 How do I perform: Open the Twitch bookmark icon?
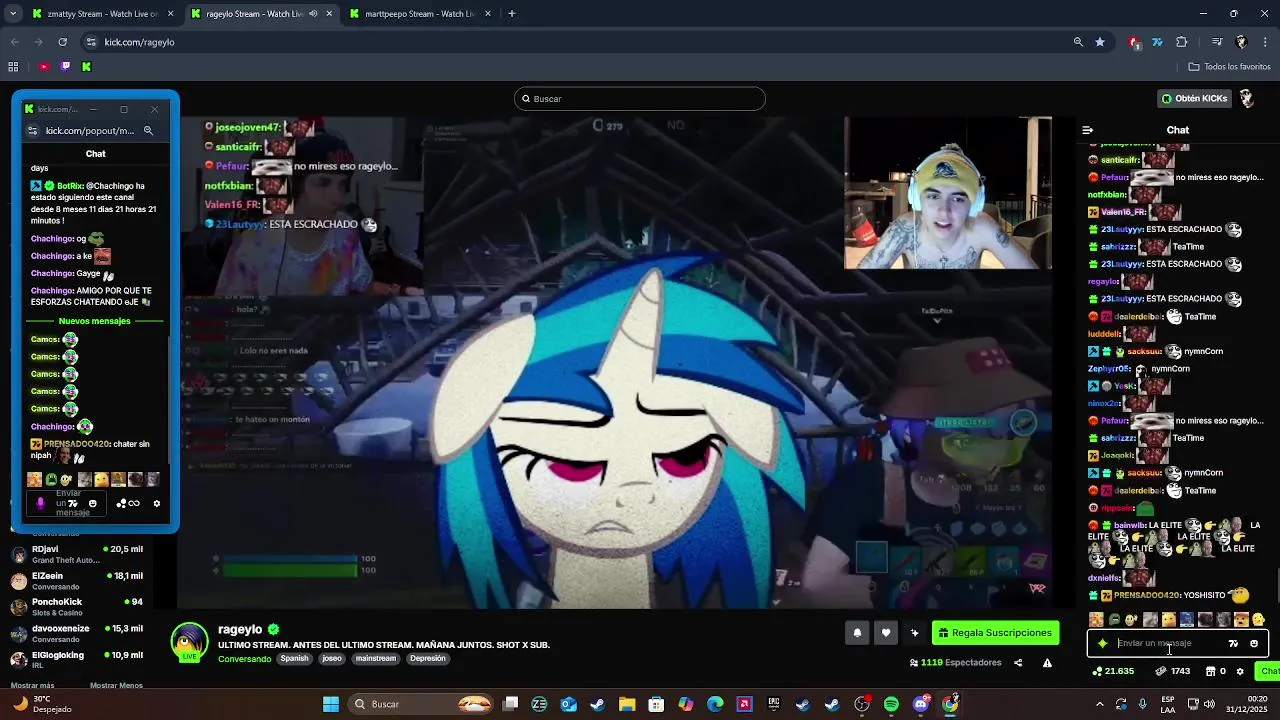coord(65,67)
